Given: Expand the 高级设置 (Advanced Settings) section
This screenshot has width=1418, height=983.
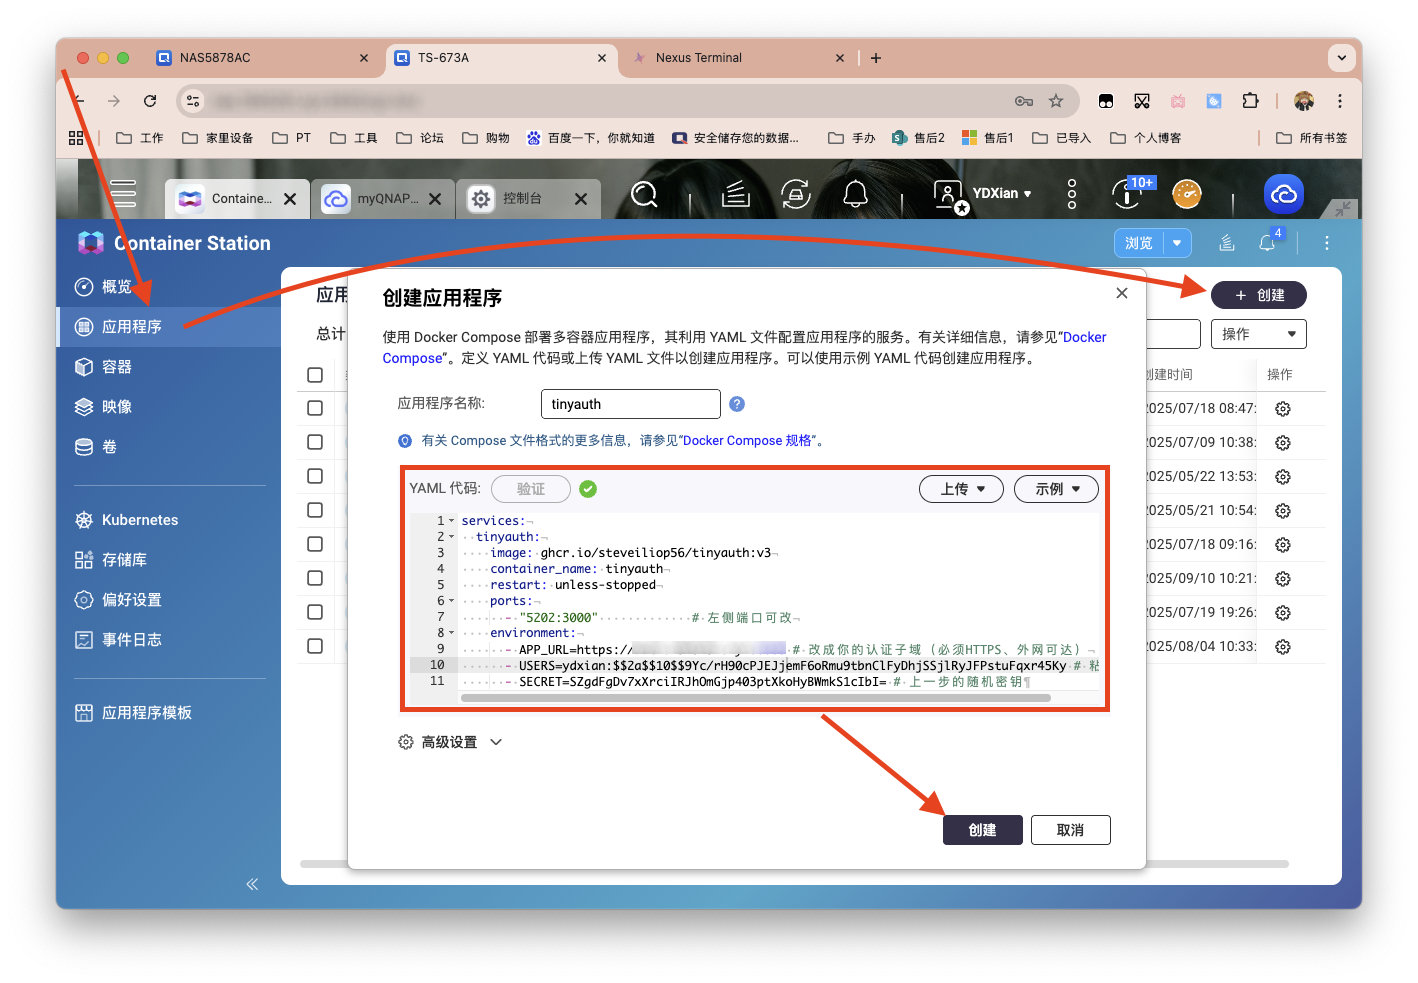Looking at the screenshot, I should pyautogui.click(x=449, y=741).
